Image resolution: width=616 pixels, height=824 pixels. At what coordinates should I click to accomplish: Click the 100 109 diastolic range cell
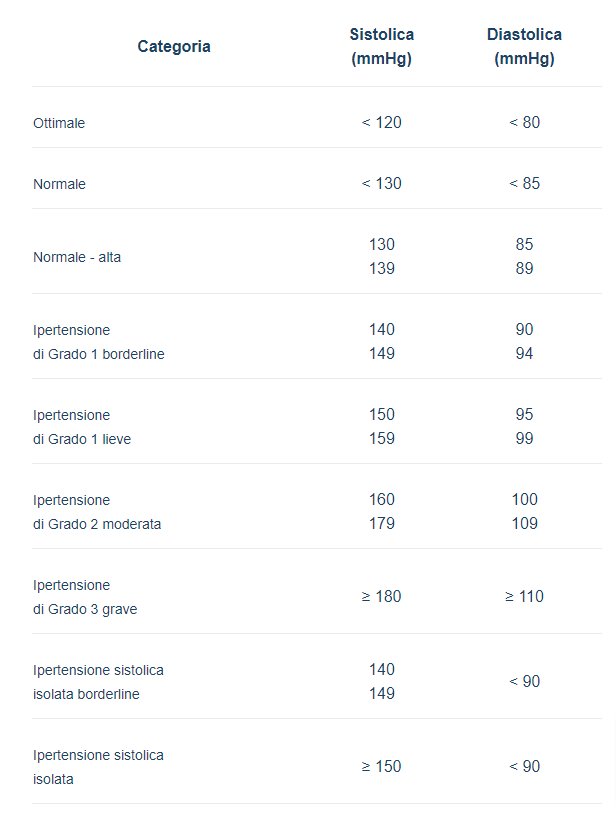pyautogui.click(x=524, y=511)
